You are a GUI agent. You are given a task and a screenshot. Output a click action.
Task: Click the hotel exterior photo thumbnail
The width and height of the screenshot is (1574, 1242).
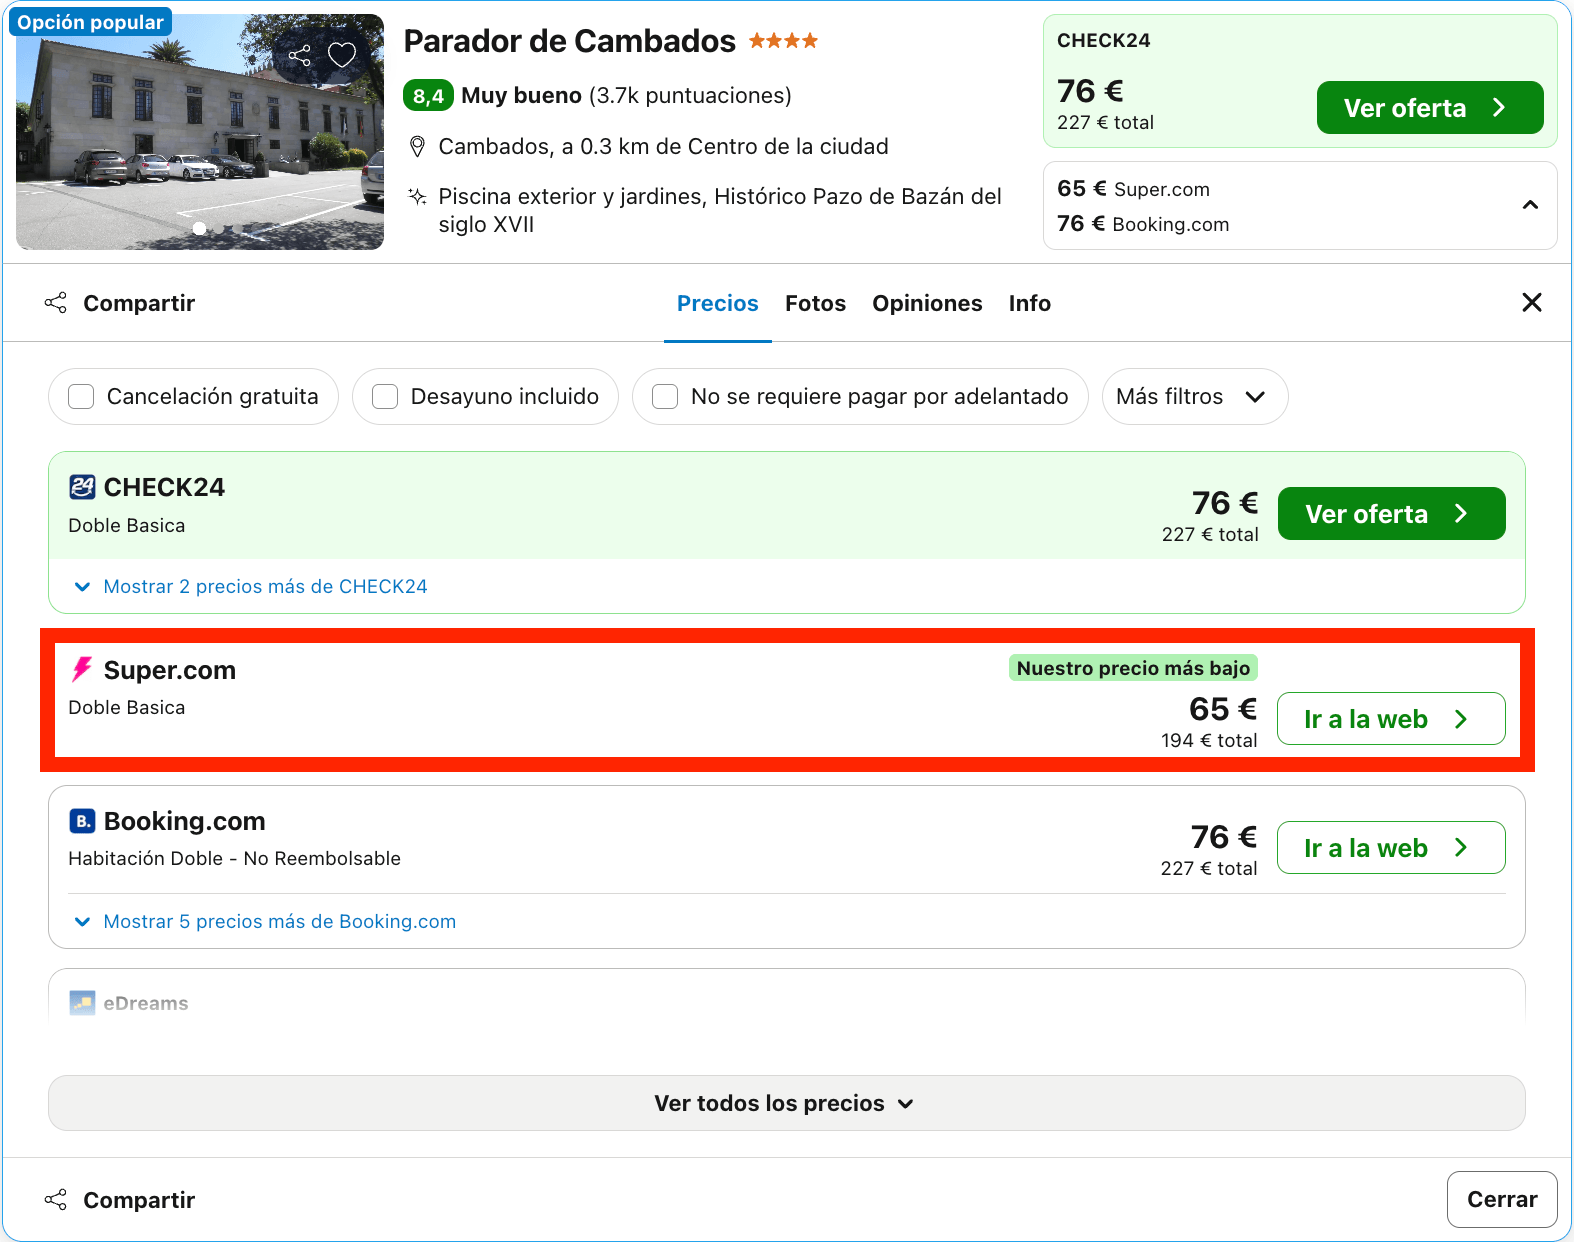click(x=200, y=132)
